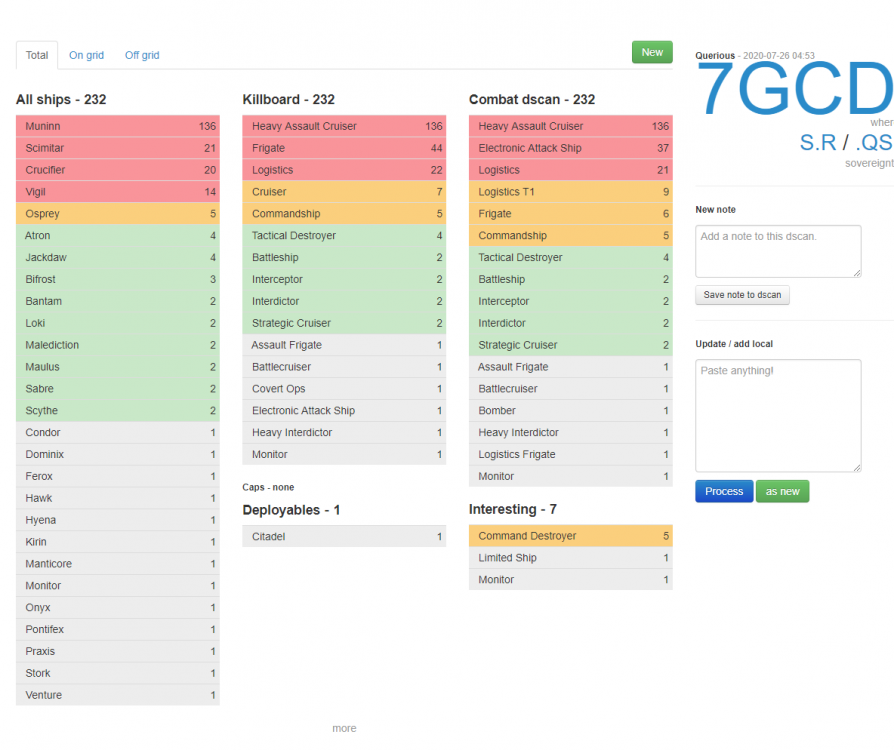Click the Logistics row in Killboard list

pyautogui.click(x=344, y=170)
